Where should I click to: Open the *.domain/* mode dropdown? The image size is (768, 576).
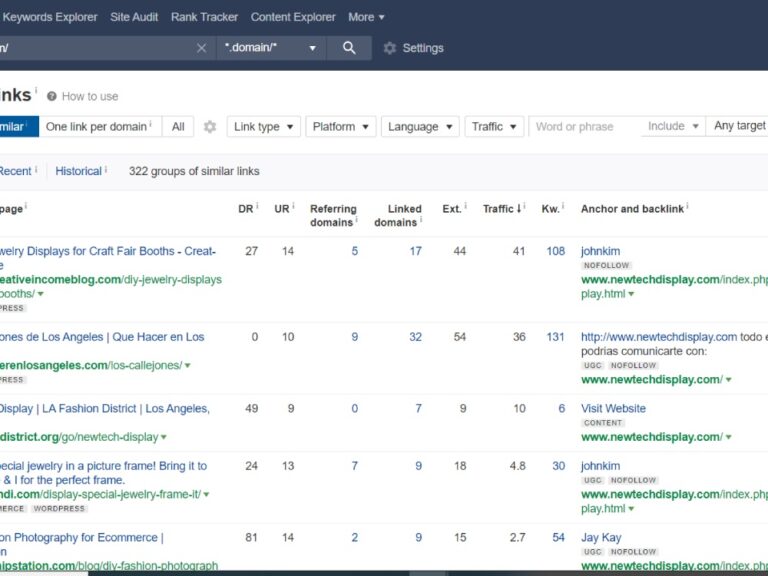[x=271, y=48]
